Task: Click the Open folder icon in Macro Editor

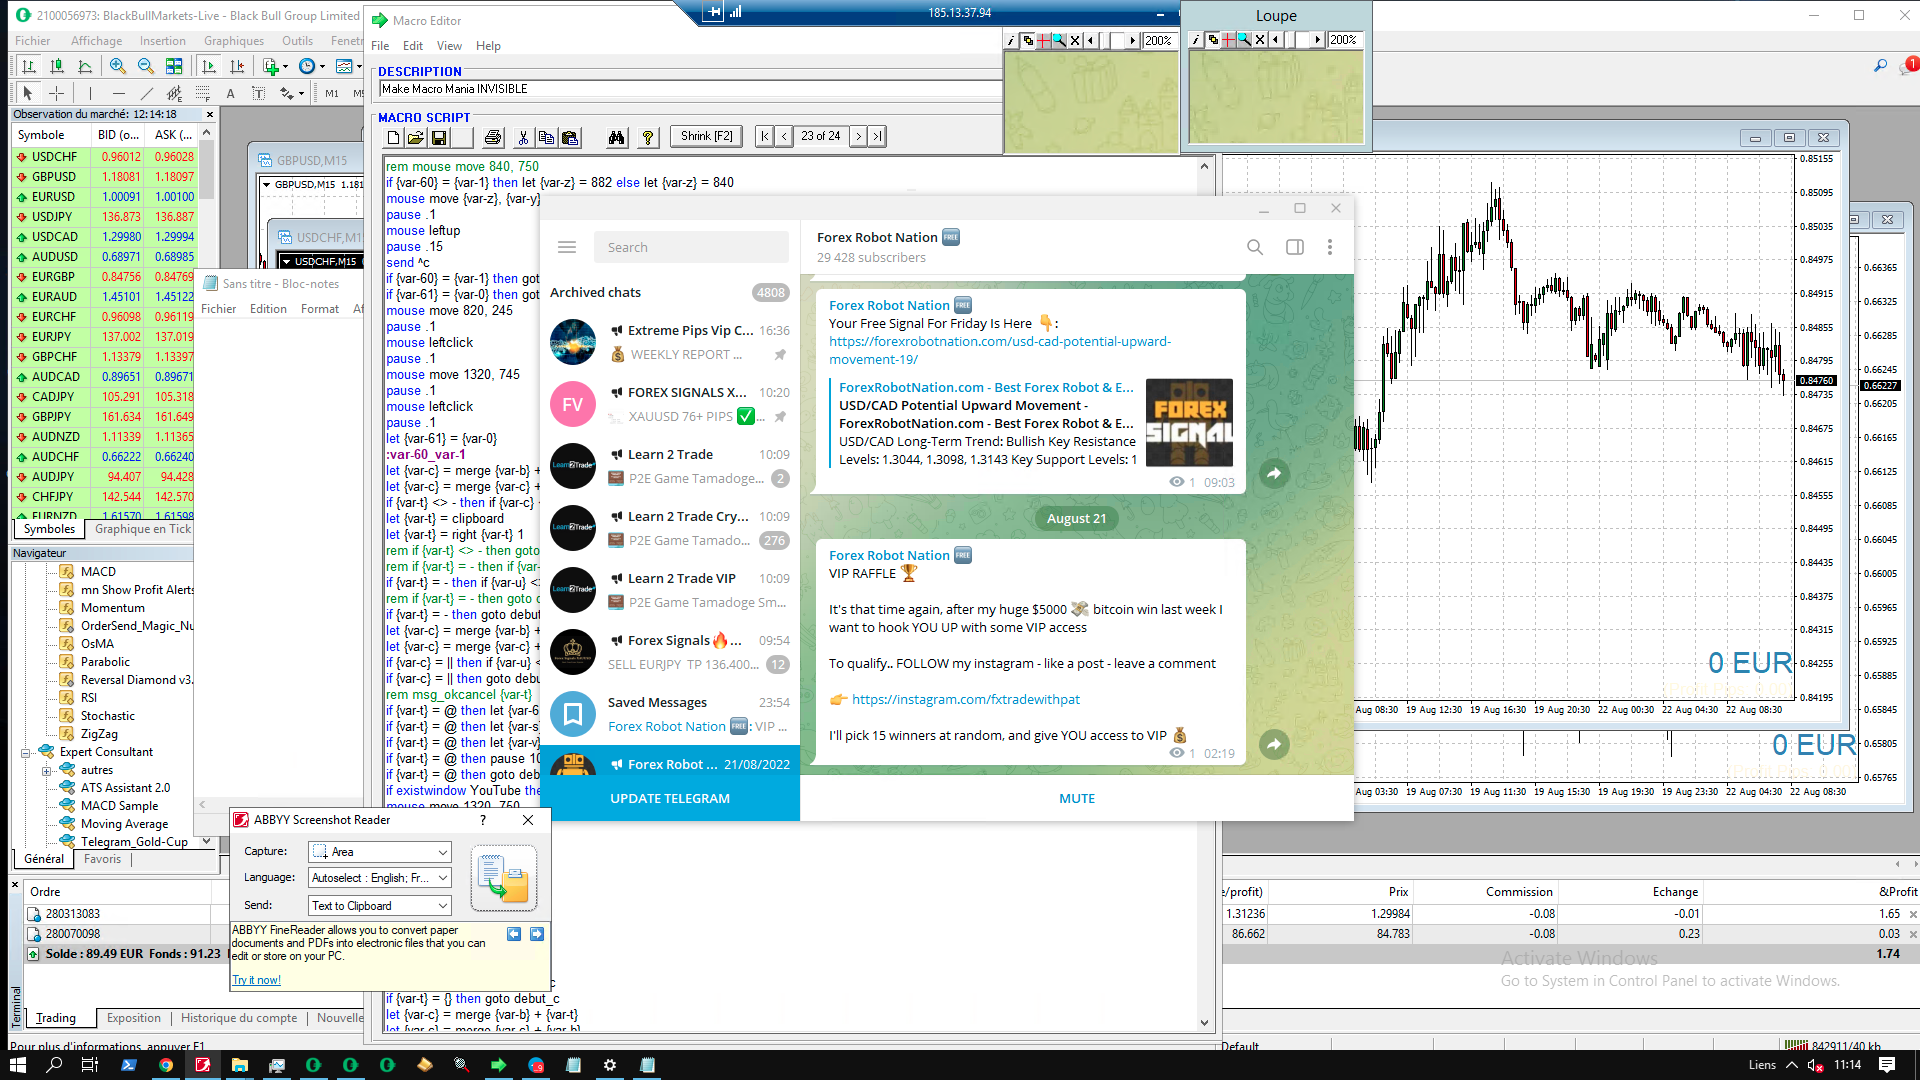Action: (415, 137)
